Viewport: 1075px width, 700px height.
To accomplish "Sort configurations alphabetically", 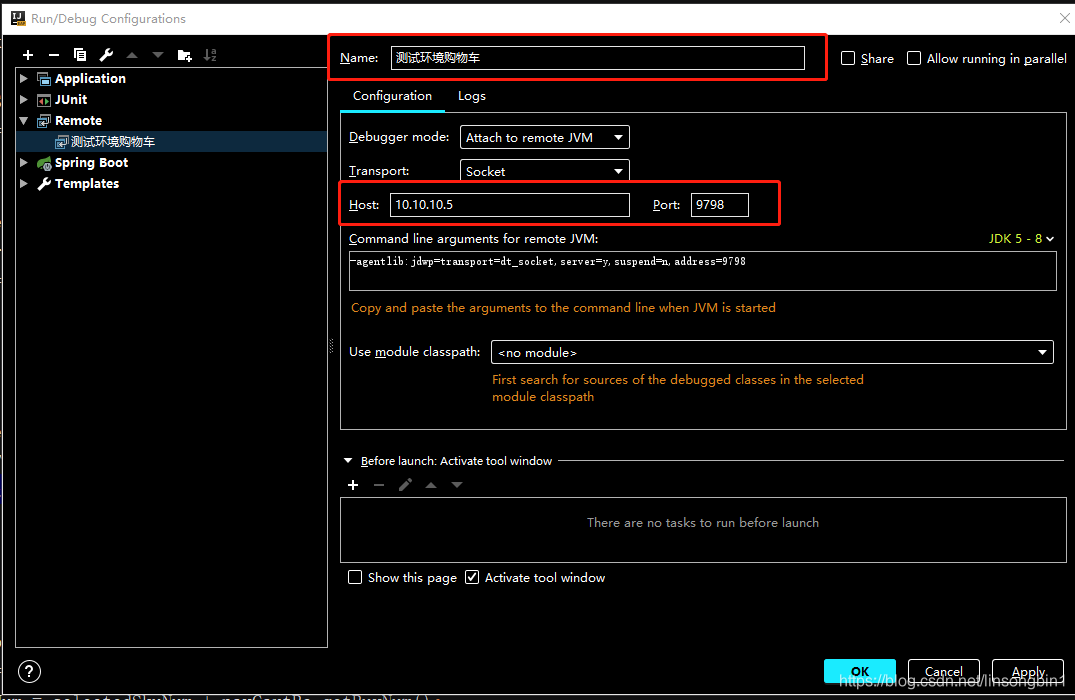I will [x=210, y=55].
